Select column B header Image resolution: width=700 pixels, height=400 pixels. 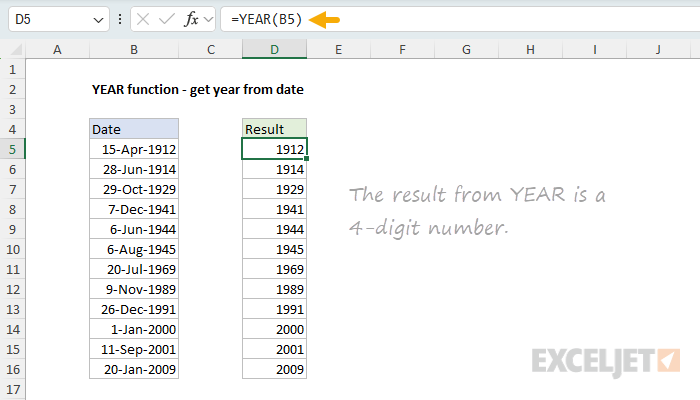(134, 50)
